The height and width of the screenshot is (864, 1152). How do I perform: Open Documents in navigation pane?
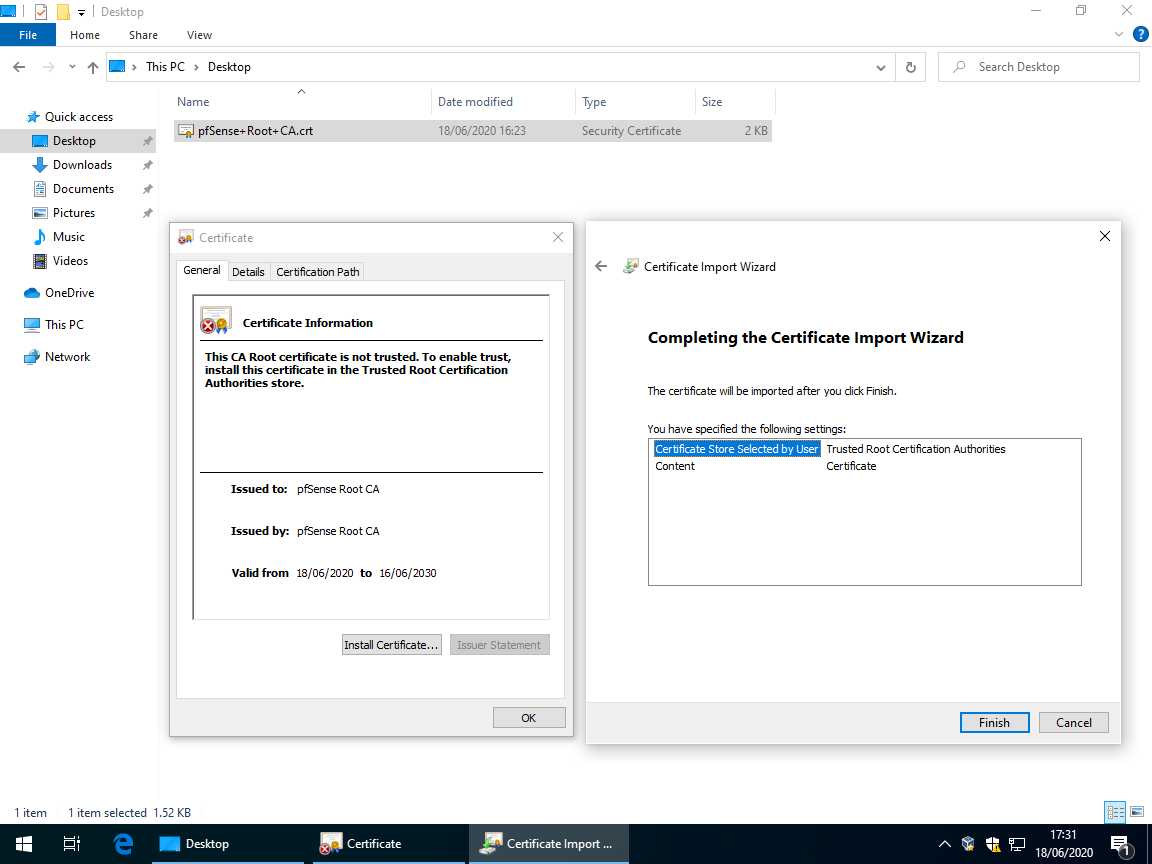pyautogui.click(x=83, y=189)
